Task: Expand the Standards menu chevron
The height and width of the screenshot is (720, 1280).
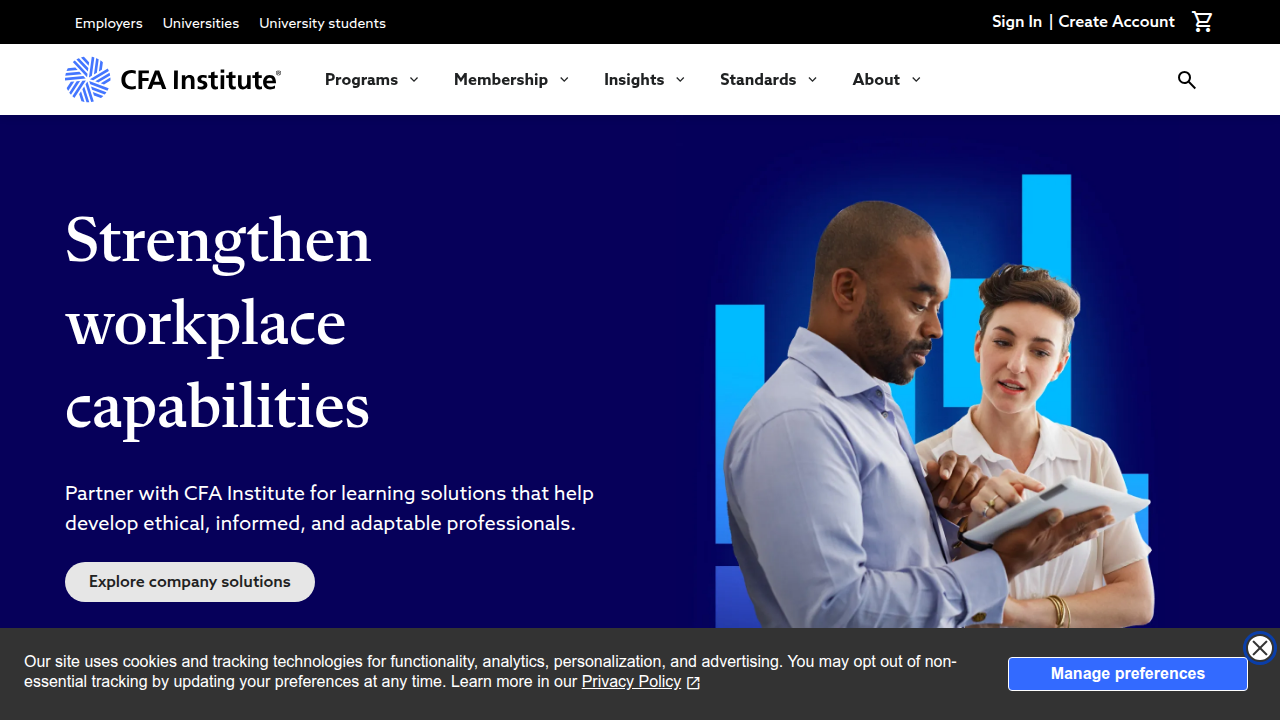Action: pyautogui.click(x=812, y=80)
